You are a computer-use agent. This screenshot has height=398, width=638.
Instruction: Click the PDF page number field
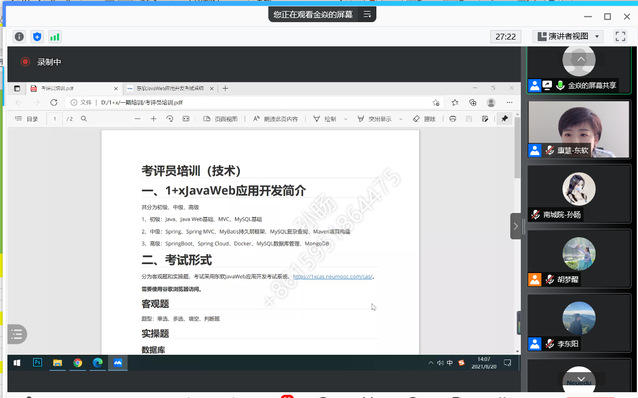click(55, 119)
